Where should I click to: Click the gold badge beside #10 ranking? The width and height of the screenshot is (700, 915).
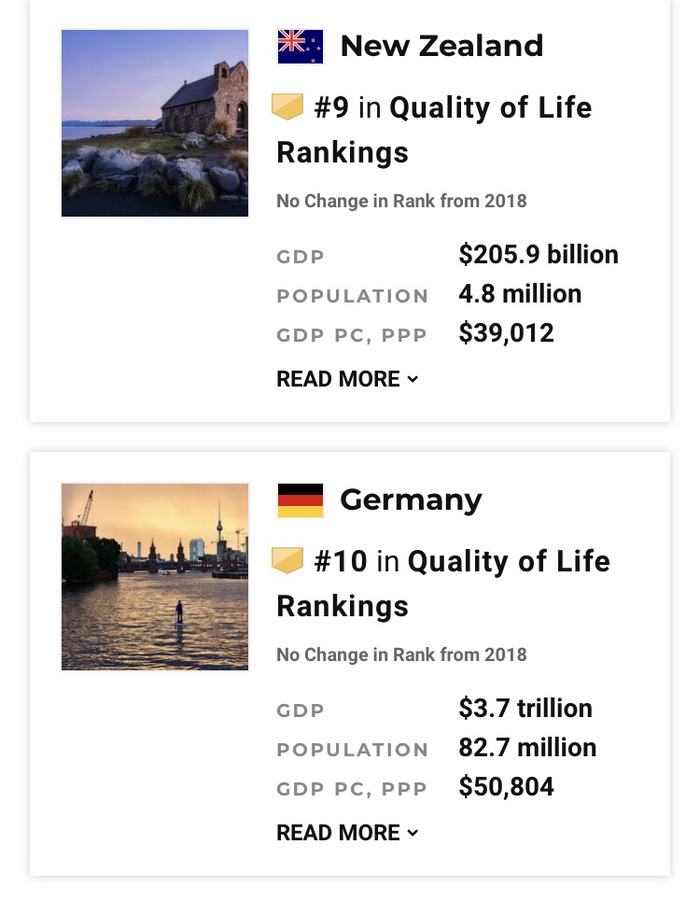(x=288, y=561)
